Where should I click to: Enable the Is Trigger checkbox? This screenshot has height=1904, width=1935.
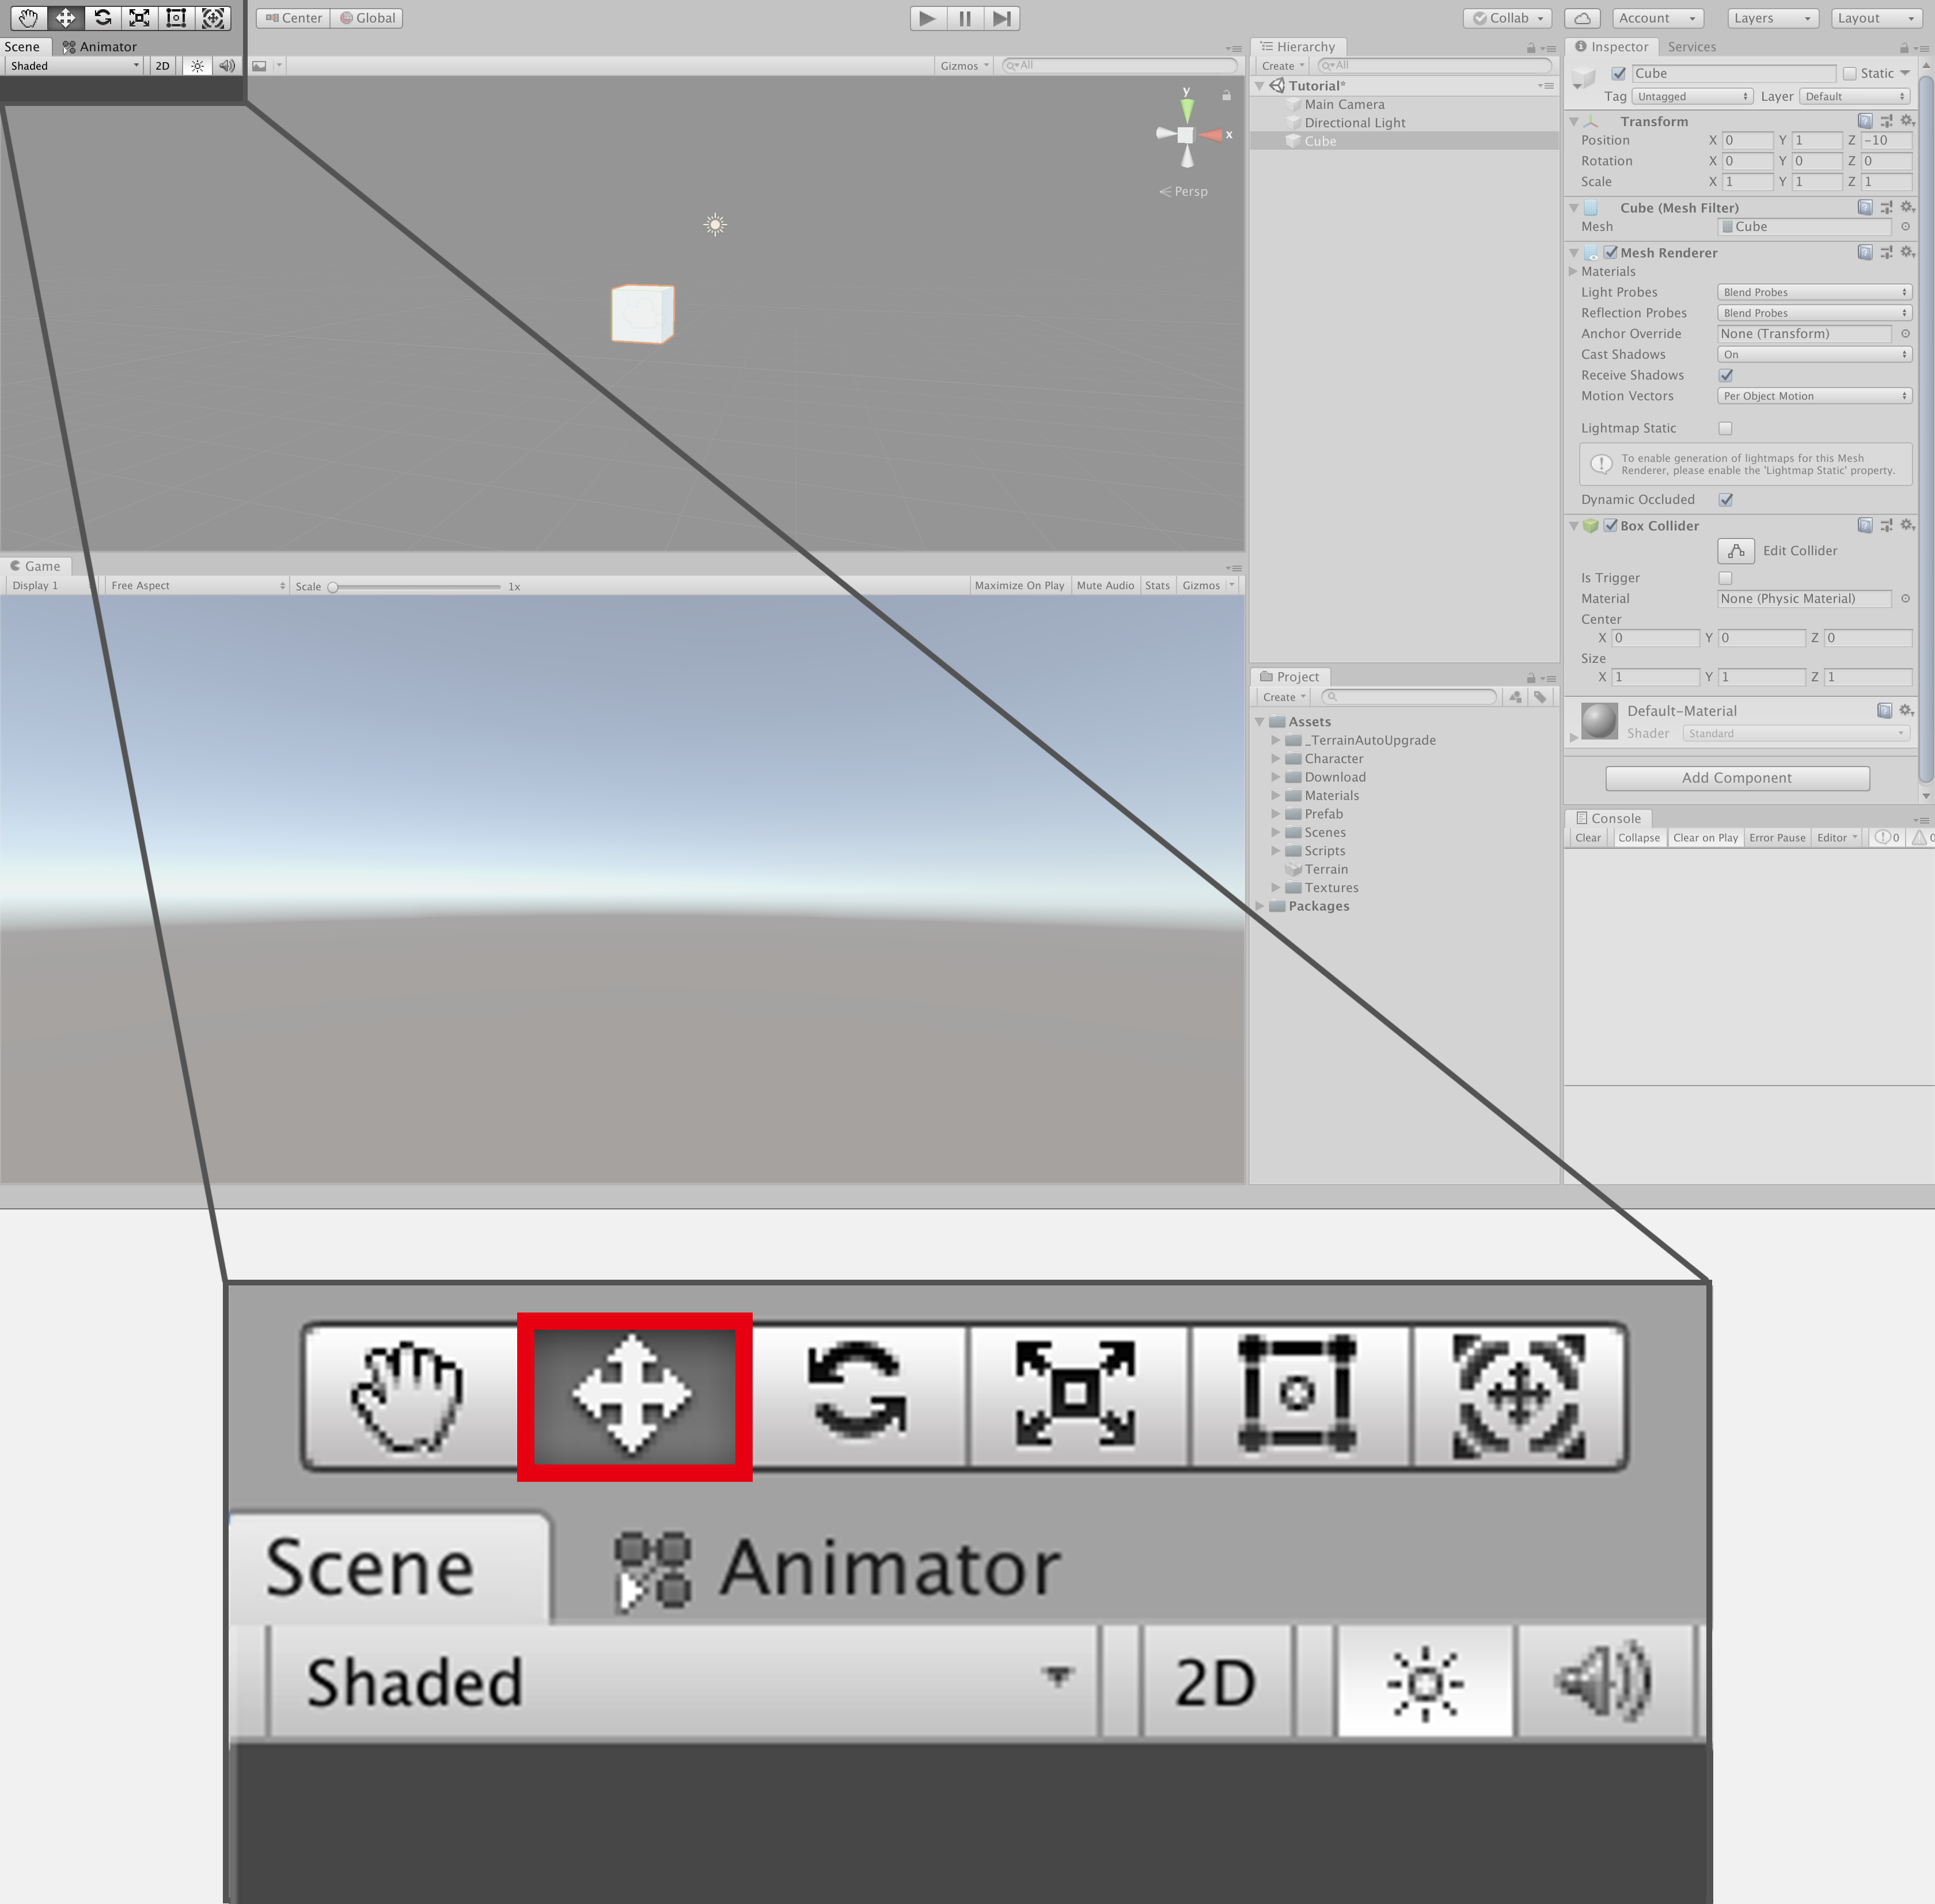click(1725, 578)
